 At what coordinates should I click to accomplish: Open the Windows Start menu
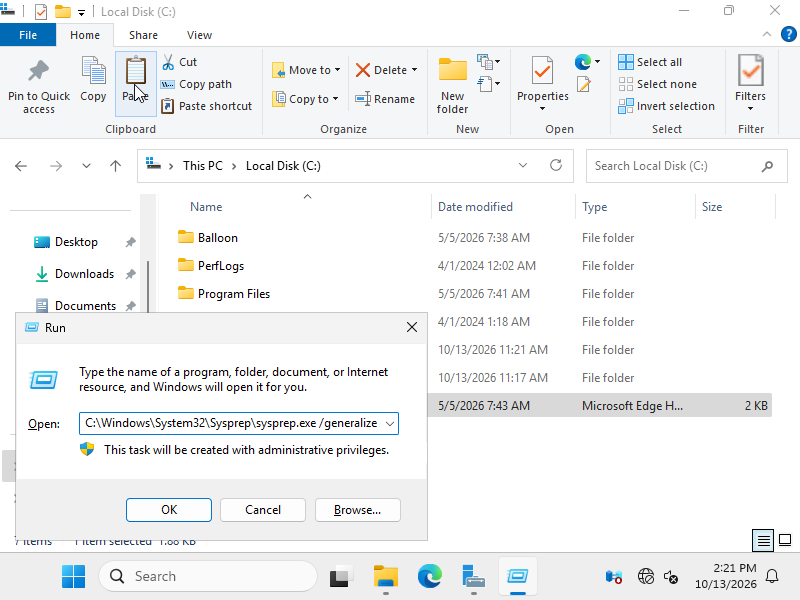73,576
